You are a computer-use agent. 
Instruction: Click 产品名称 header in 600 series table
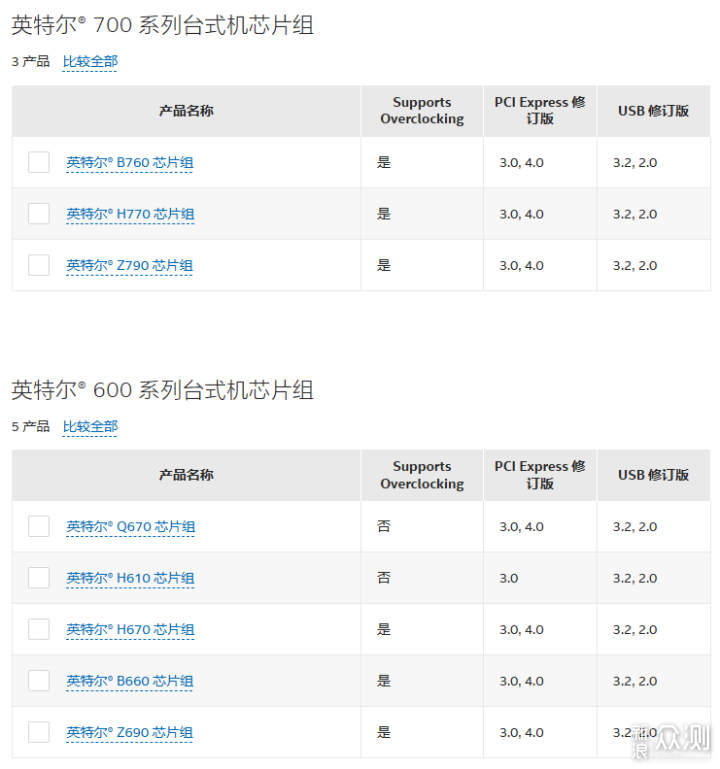pyautogui.click(x=186, y=475)
